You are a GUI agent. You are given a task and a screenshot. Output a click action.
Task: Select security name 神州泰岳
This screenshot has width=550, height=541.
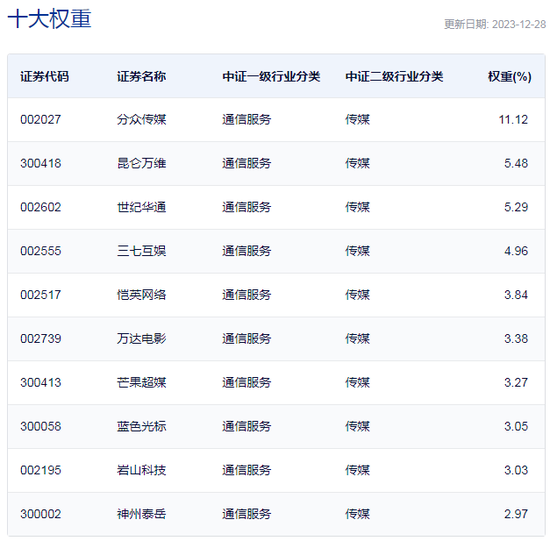(141, 514)
